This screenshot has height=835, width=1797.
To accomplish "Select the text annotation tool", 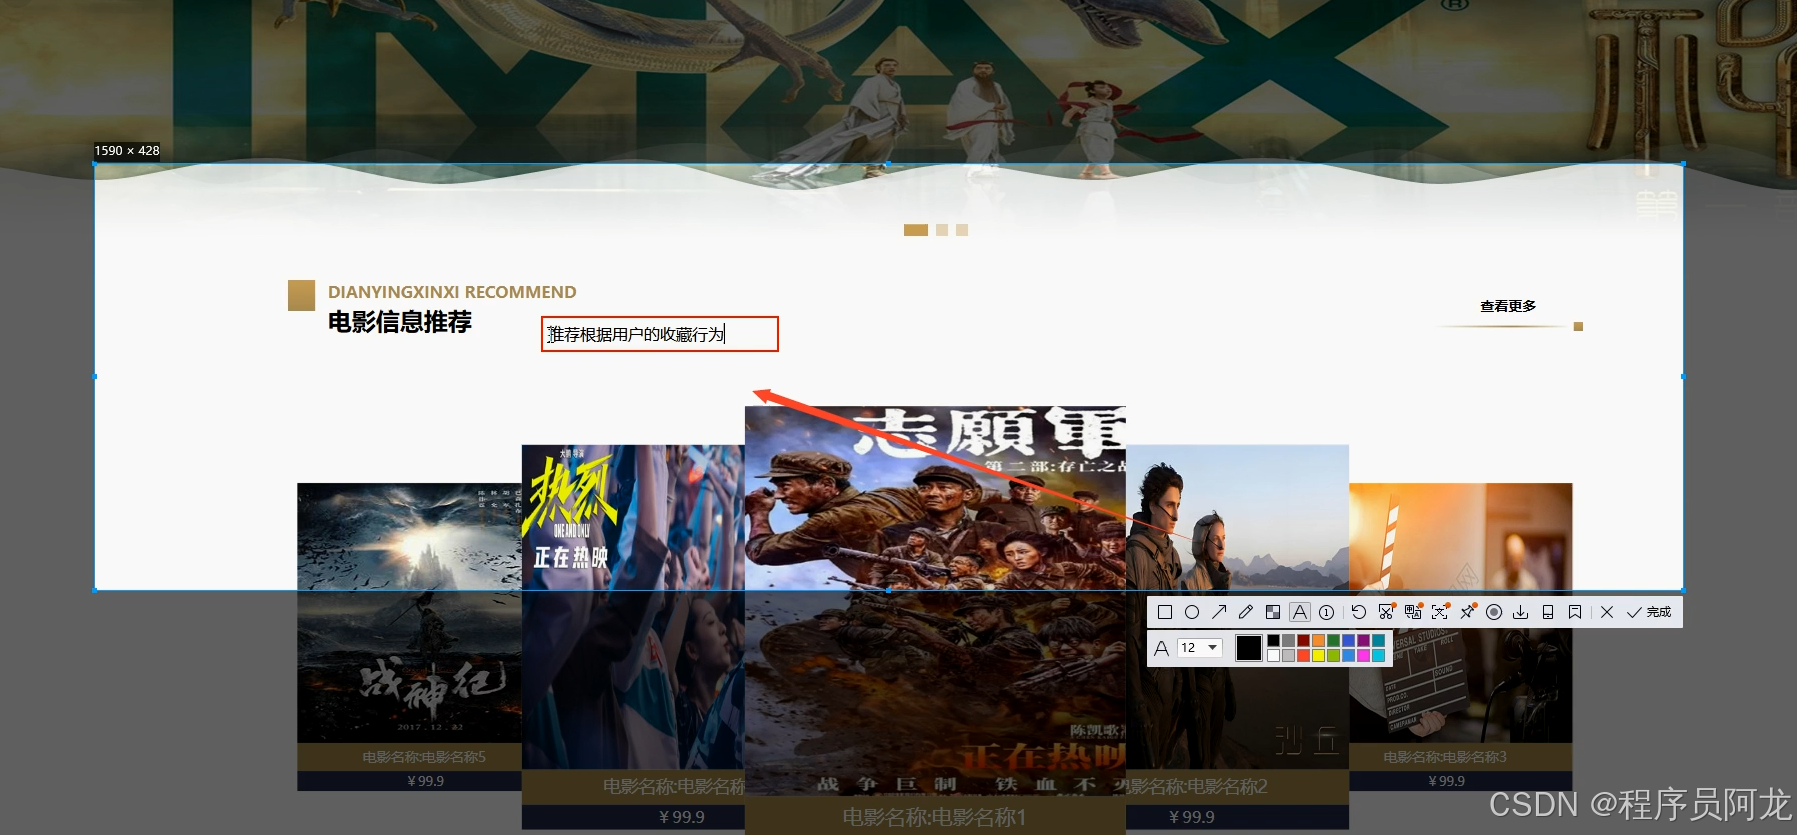I will (x=1300, y=612).
